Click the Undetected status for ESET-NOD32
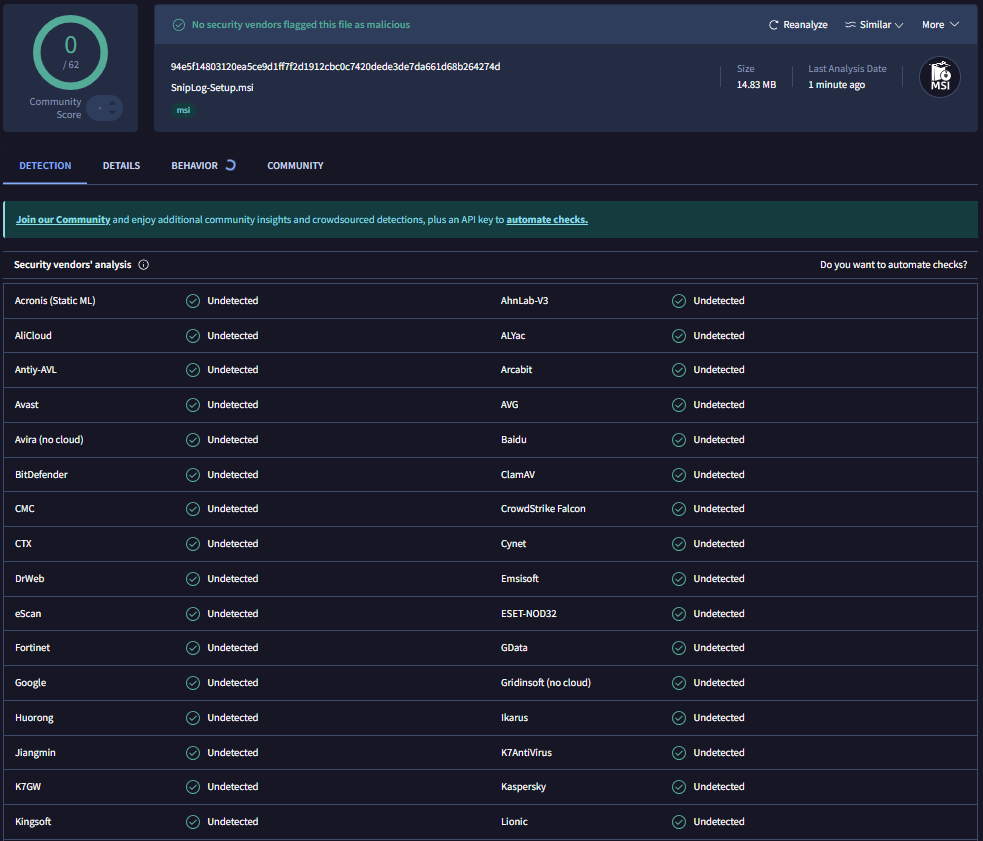This screenshot has height=841, width=983. [718, 613]
